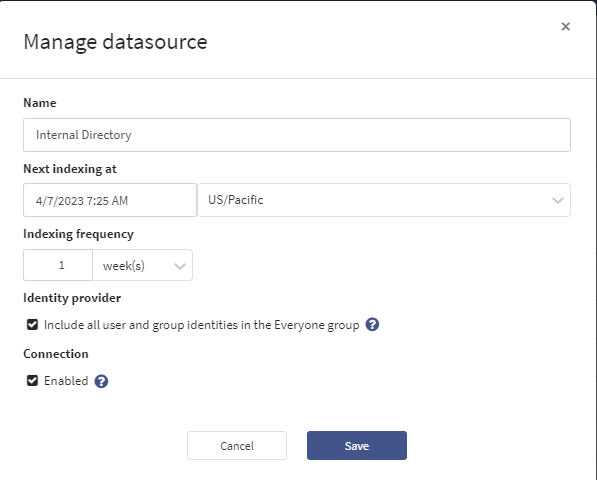Click the Connection section heading
The height and width of the screenshot is (480, 597).
pos(56,354)
